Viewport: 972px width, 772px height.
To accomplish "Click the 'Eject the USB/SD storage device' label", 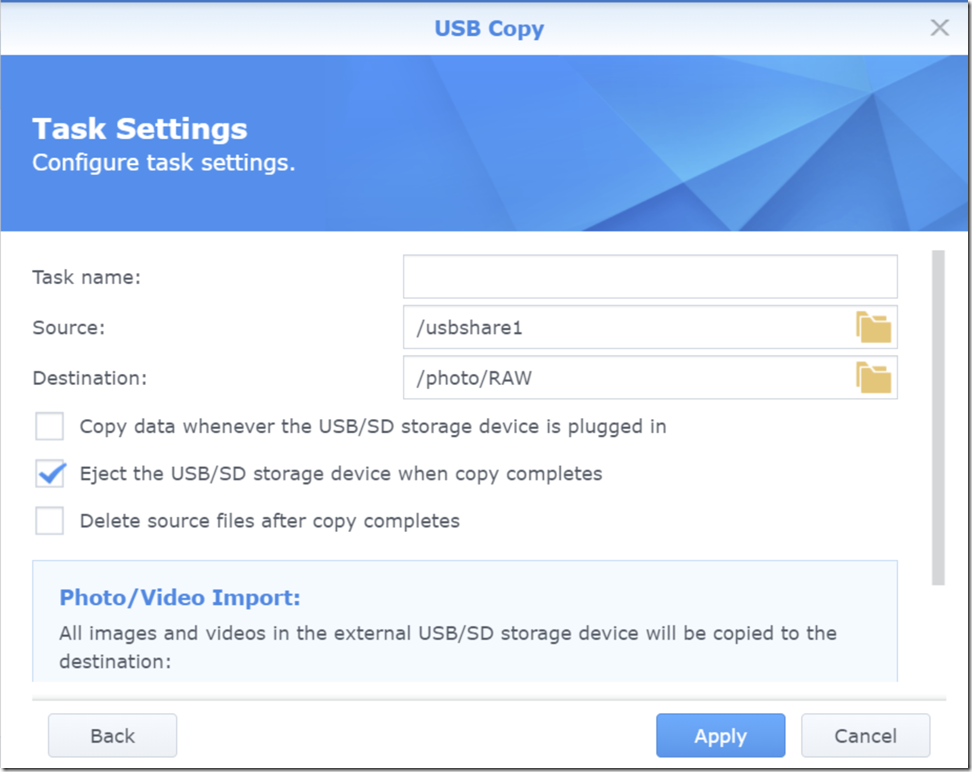I will point(341,474).
